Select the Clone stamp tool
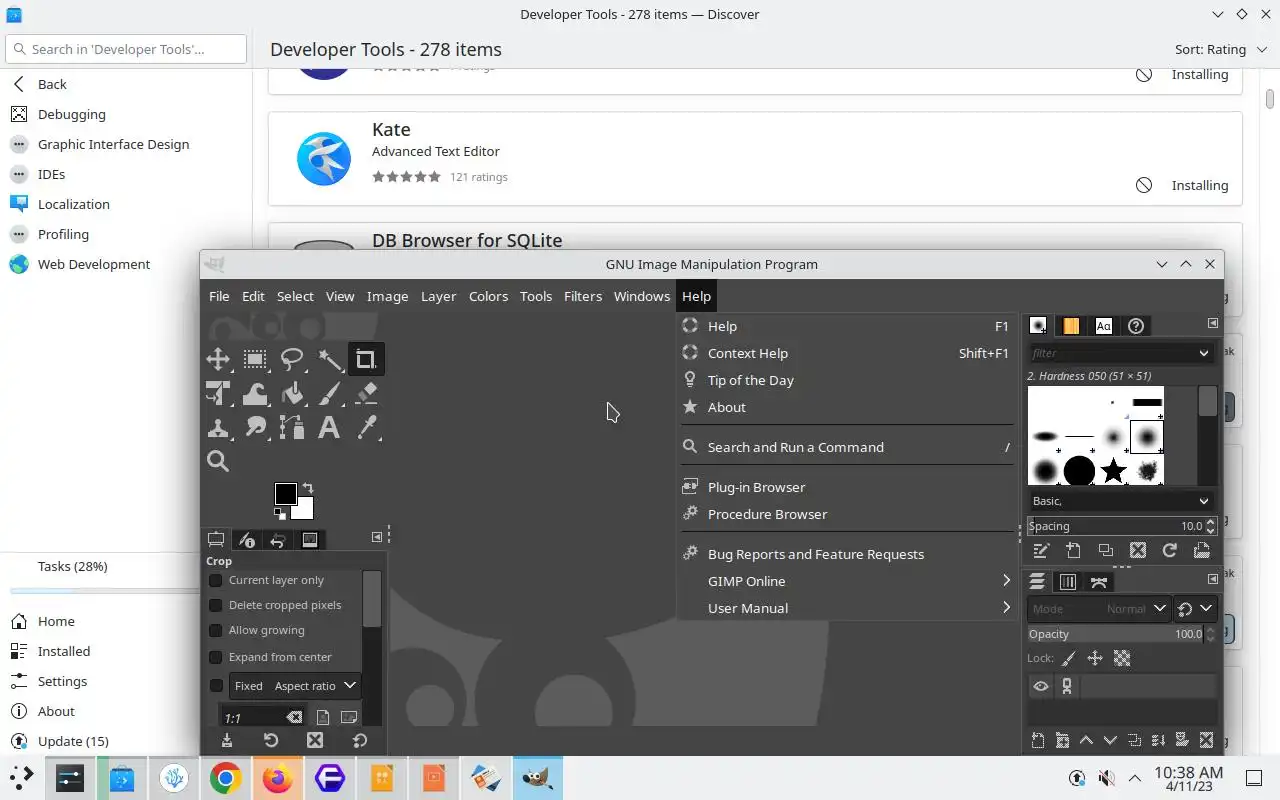This screenshot has height=800, width=1280. coord(218,428)
